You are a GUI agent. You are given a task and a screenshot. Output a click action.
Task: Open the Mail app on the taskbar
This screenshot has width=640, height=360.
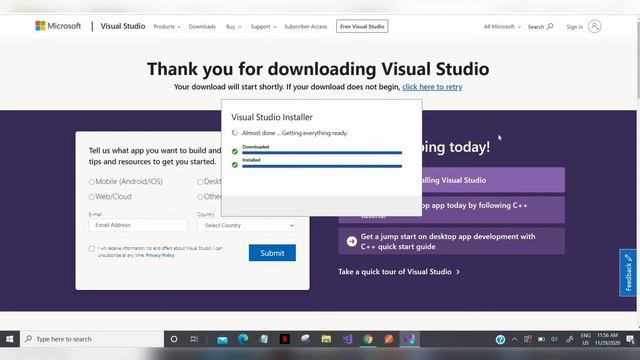pyautogui.click(x=222, y=339)
